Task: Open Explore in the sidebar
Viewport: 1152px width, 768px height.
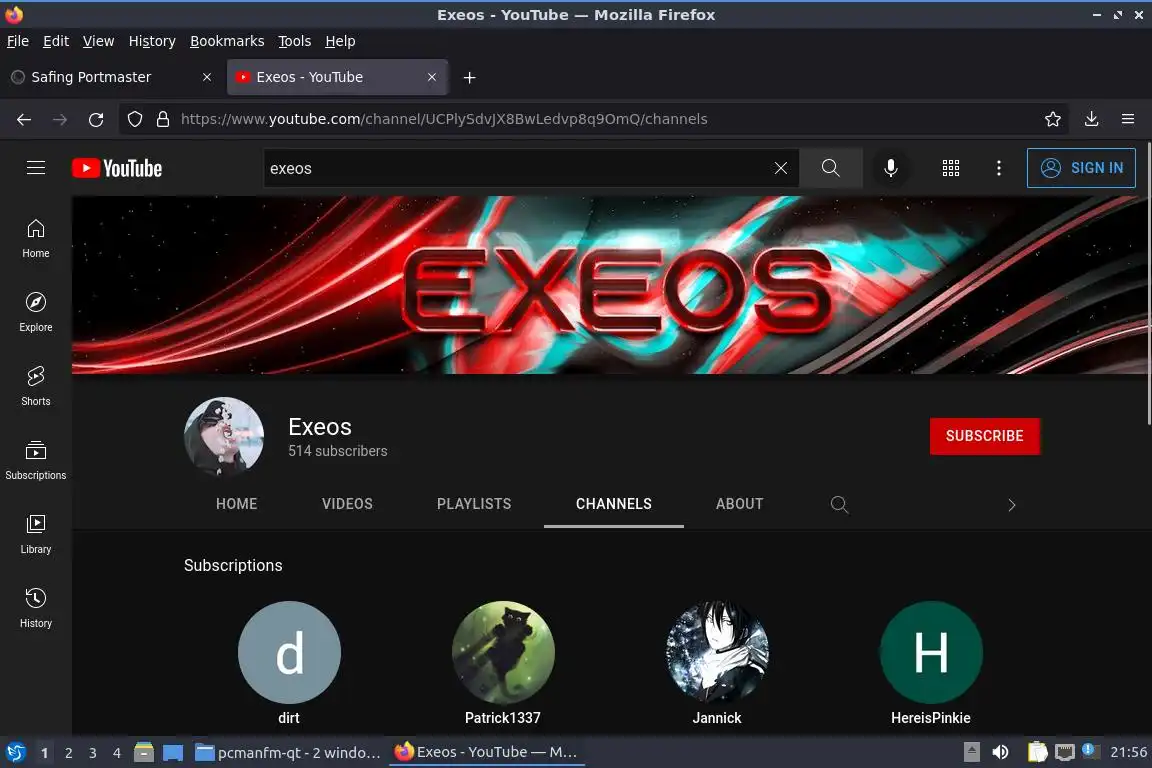Action: (x=35, y=312)
